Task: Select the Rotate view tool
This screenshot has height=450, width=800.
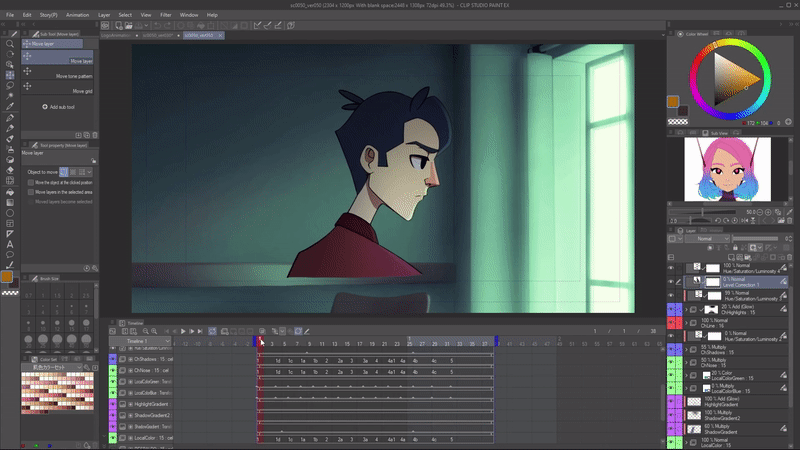Action: tap(10, 54)
